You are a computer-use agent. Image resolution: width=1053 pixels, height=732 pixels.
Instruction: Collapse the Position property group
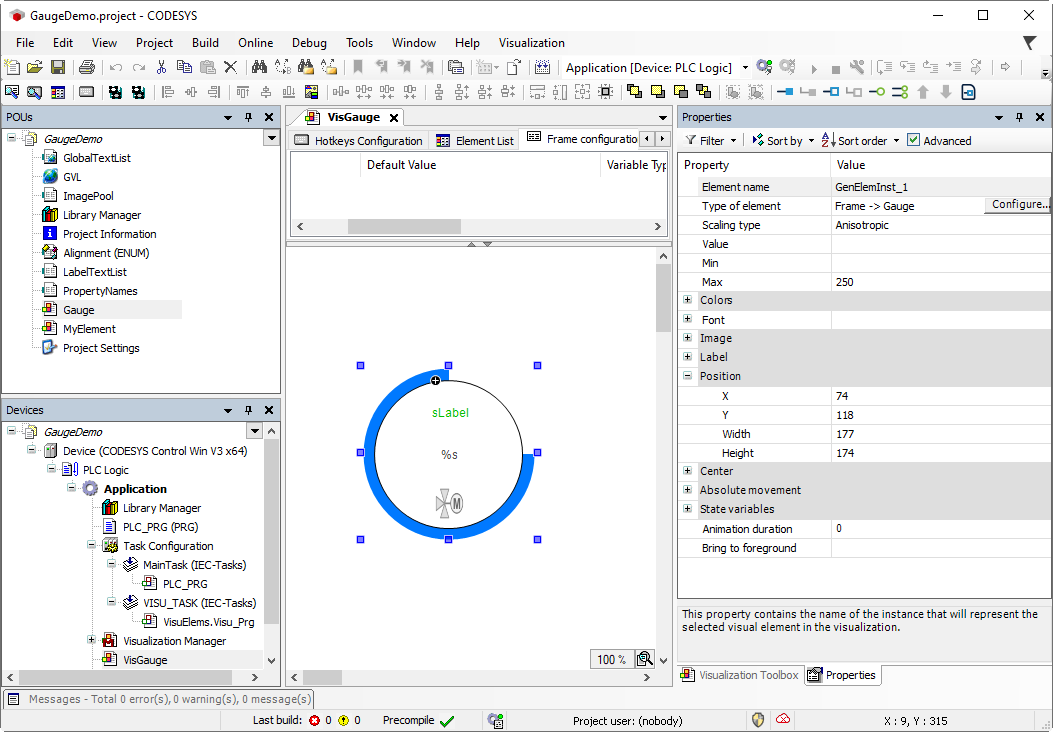click(x=687, y=376)
